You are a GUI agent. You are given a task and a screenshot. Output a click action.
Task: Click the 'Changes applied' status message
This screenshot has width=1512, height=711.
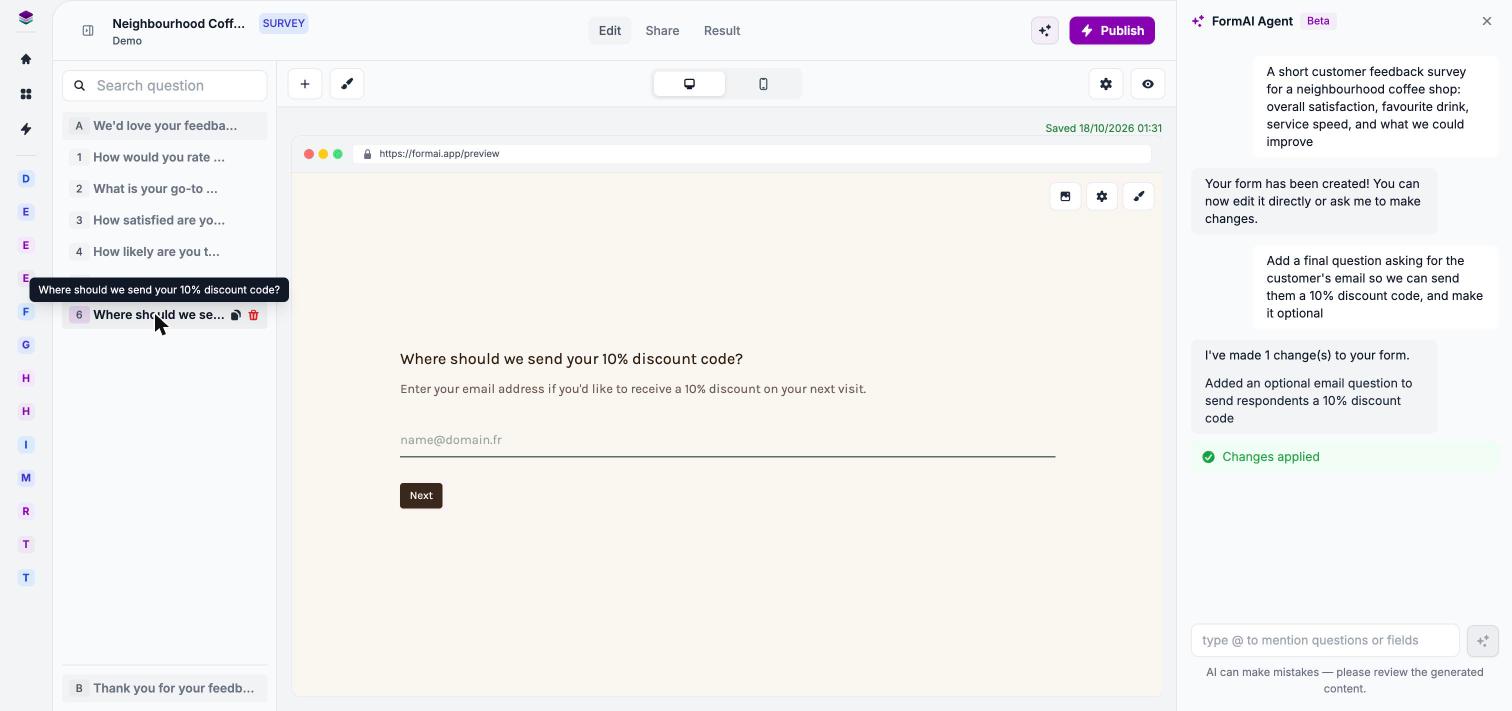1345,457
